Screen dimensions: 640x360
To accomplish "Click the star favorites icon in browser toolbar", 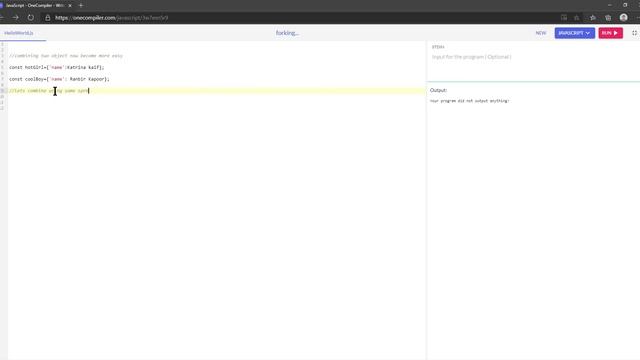I will click(x=593, y=18).
